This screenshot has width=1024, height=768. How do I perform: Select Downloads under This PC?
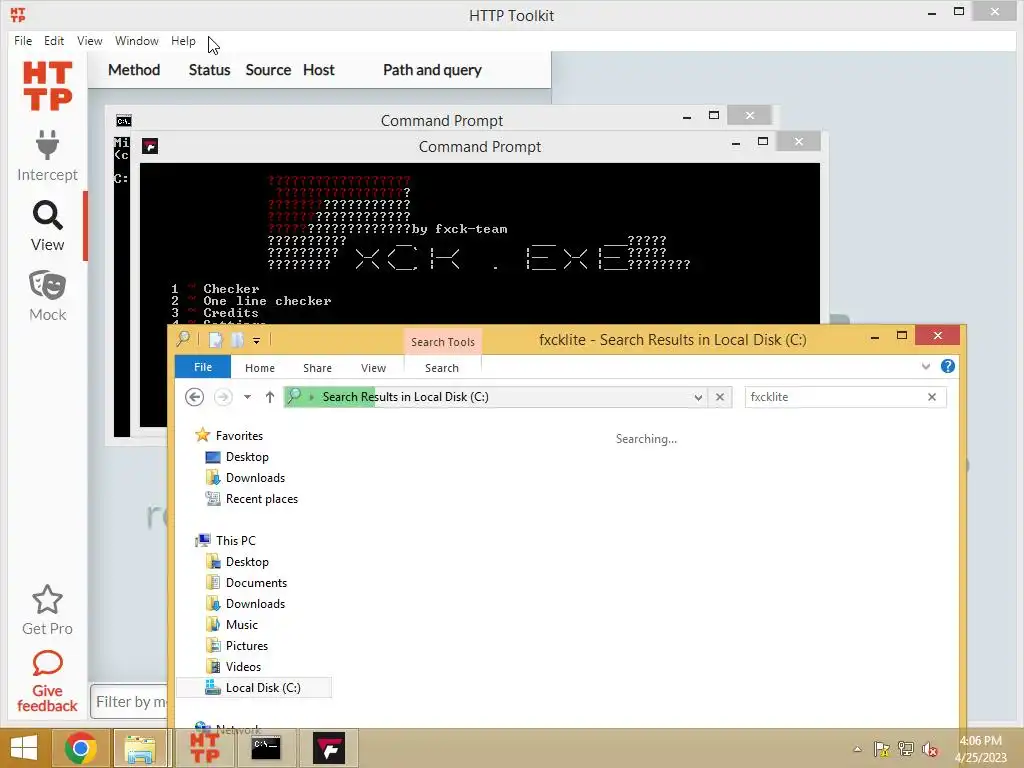[x=255, y=603]
